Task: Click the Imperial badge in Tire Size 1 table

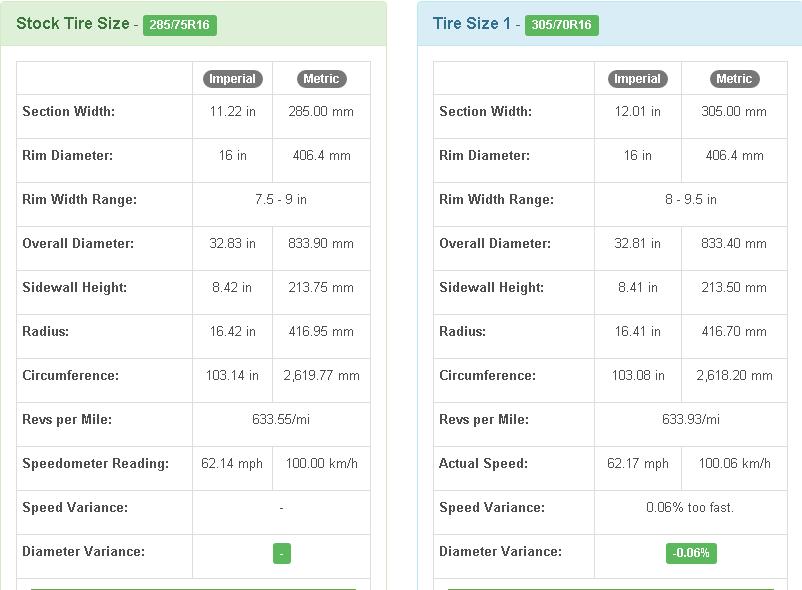Action: pos(637,79)
